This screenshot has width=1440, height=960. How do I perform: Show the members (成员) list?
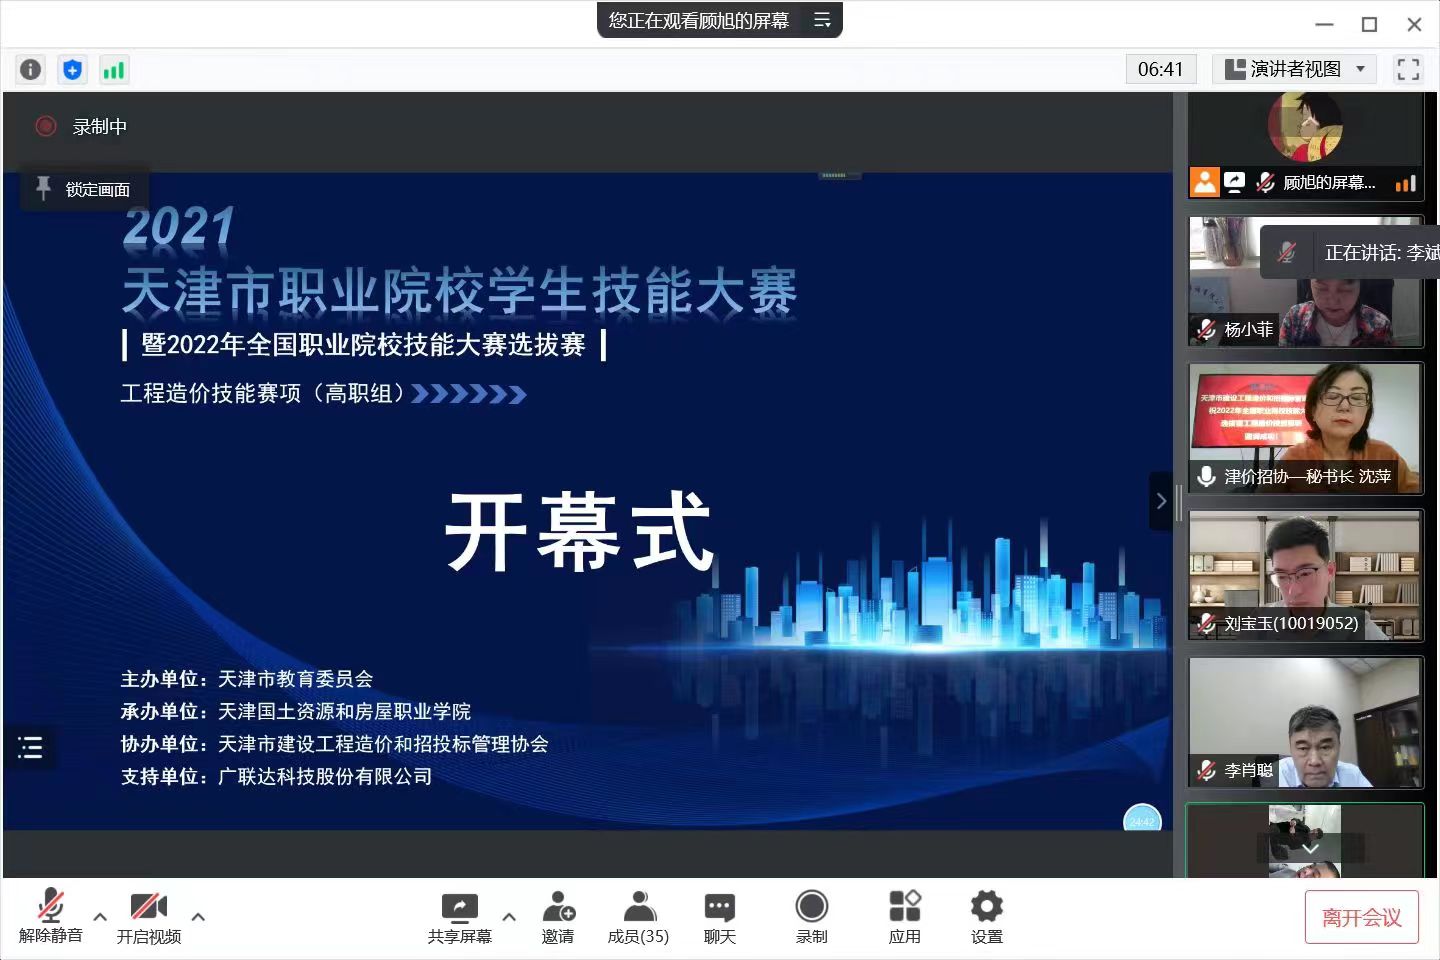638,917
